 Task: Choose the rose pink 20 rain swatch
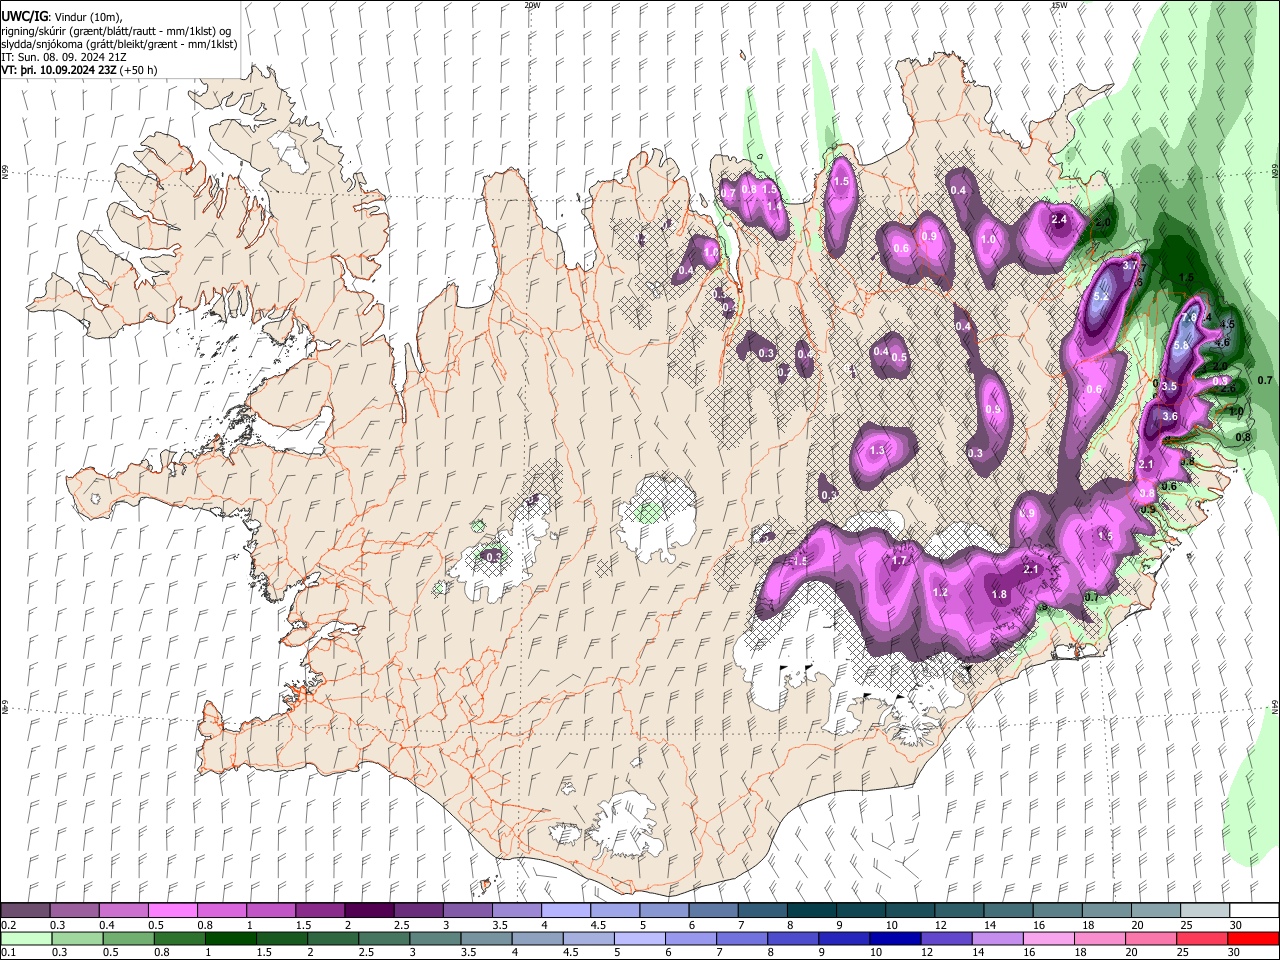coord(1149,938)
